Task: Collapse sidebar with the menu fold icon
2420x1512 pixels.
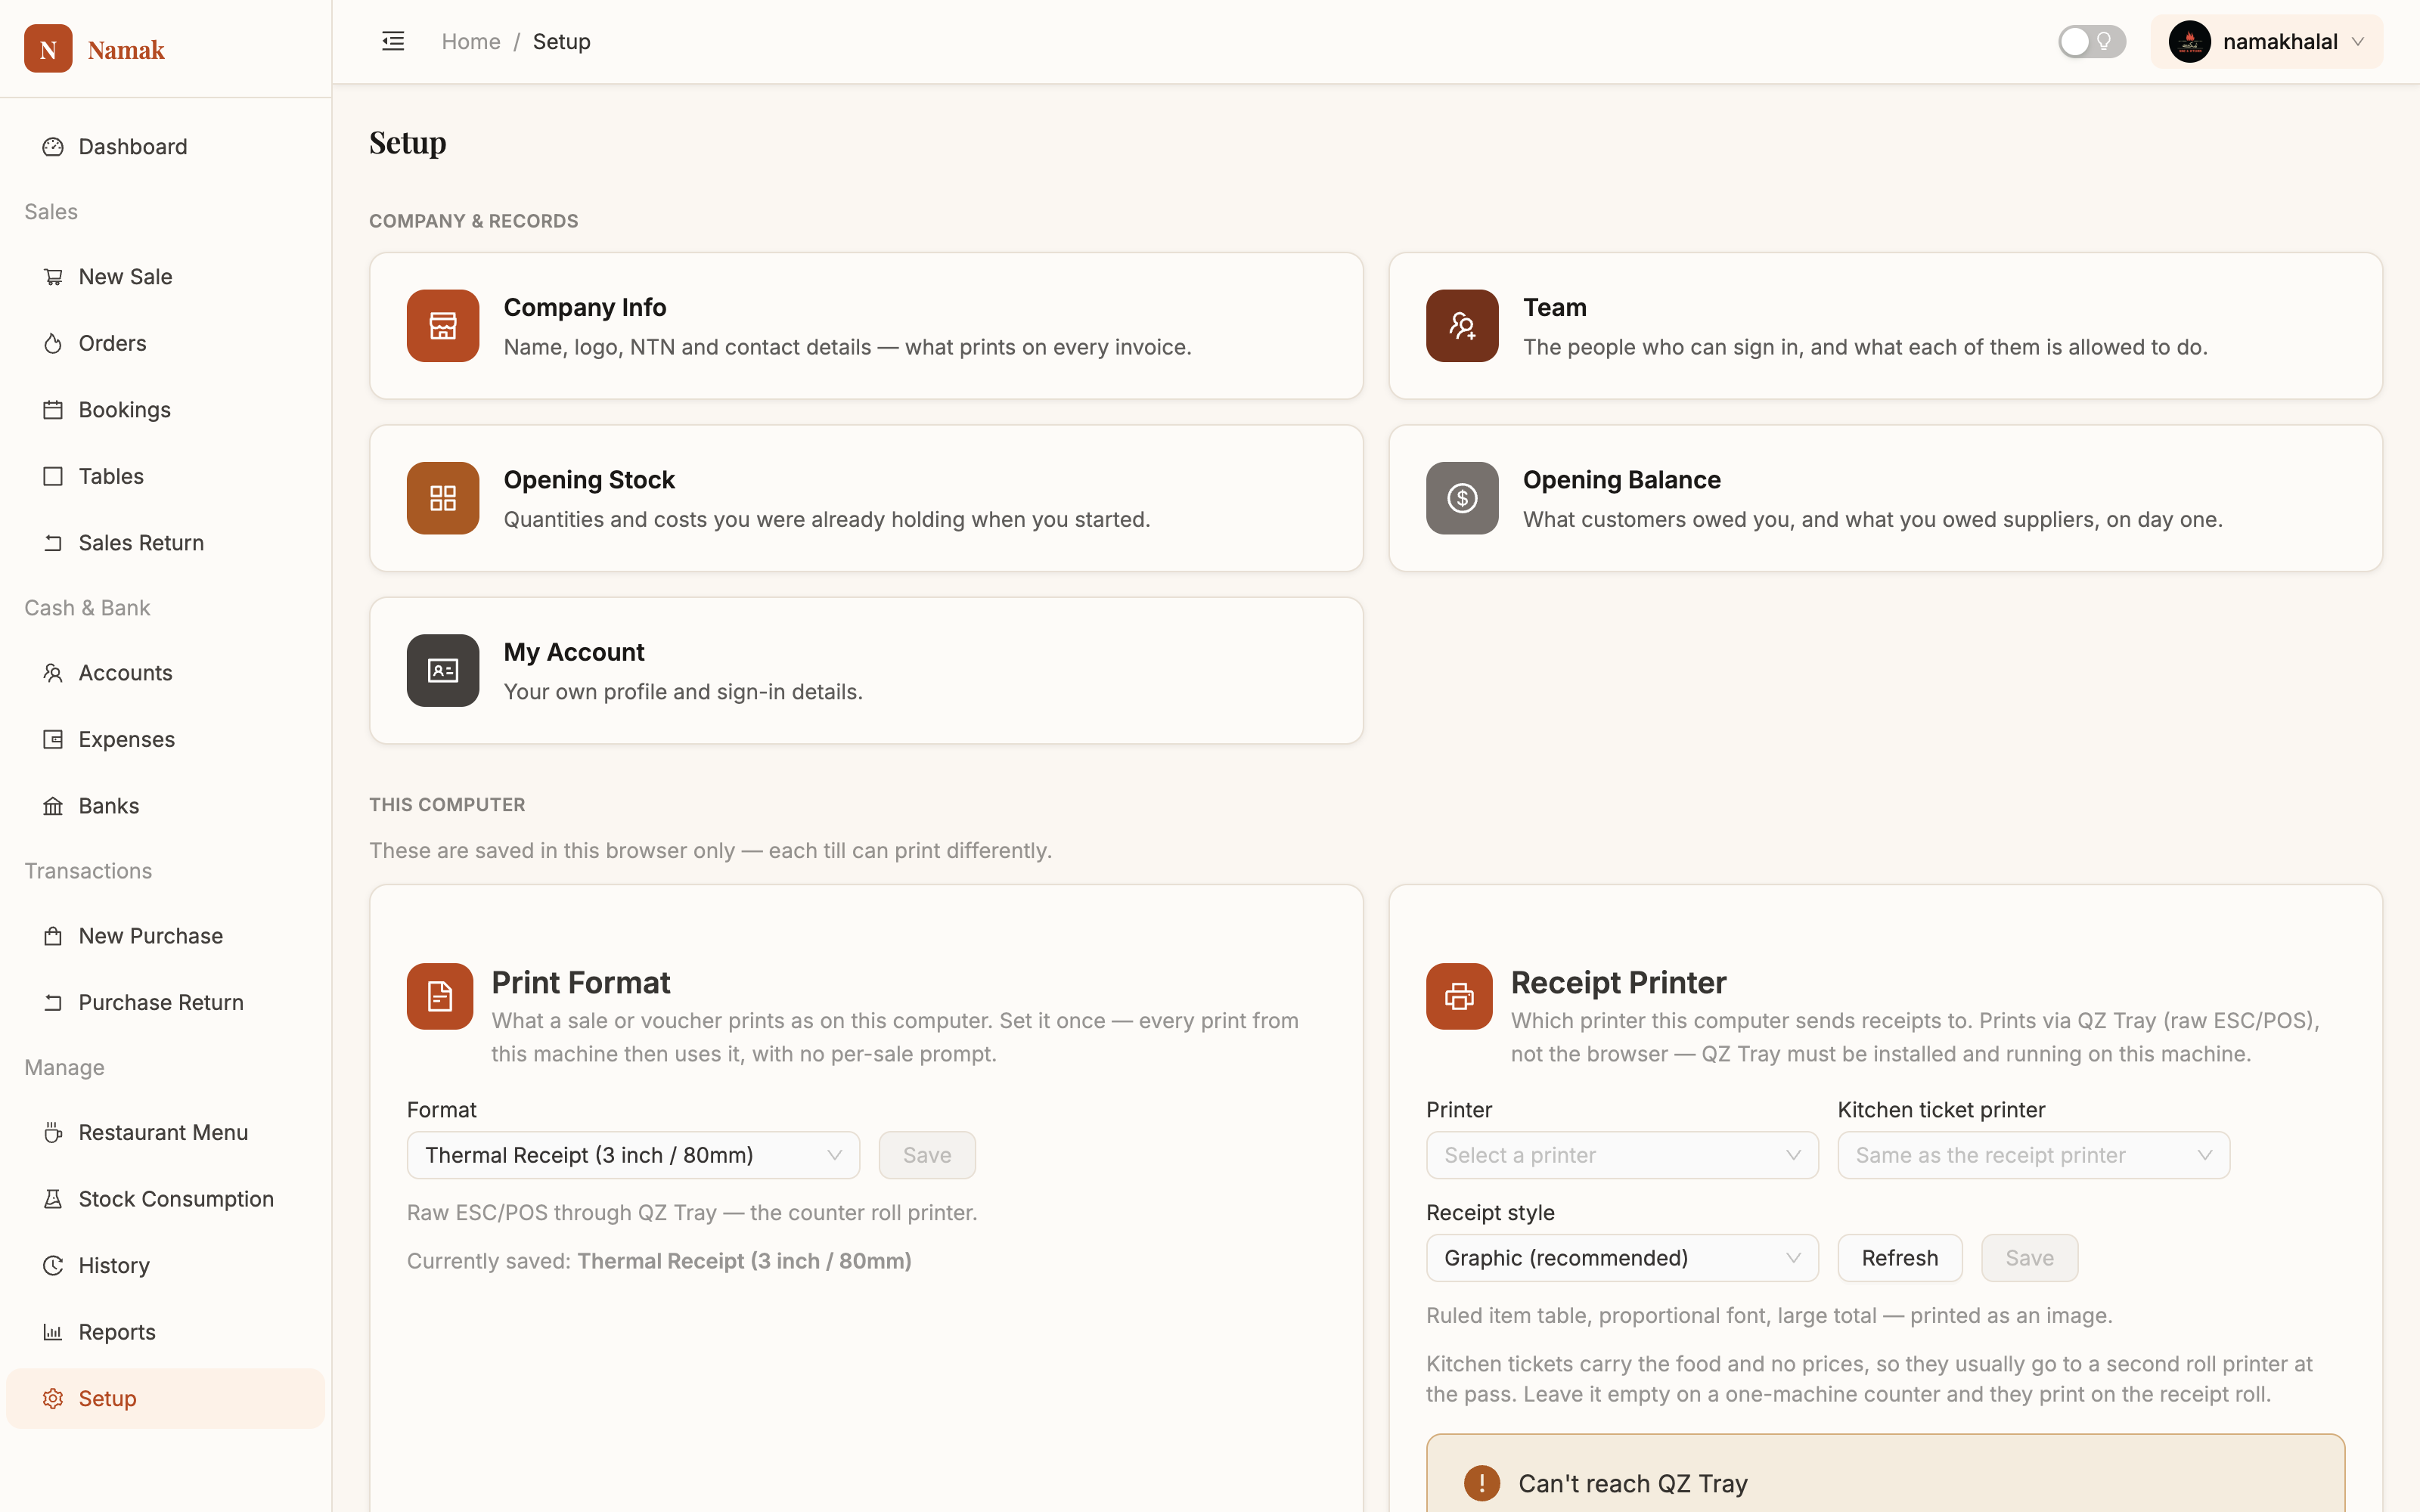Action: [x=393, y=41]
